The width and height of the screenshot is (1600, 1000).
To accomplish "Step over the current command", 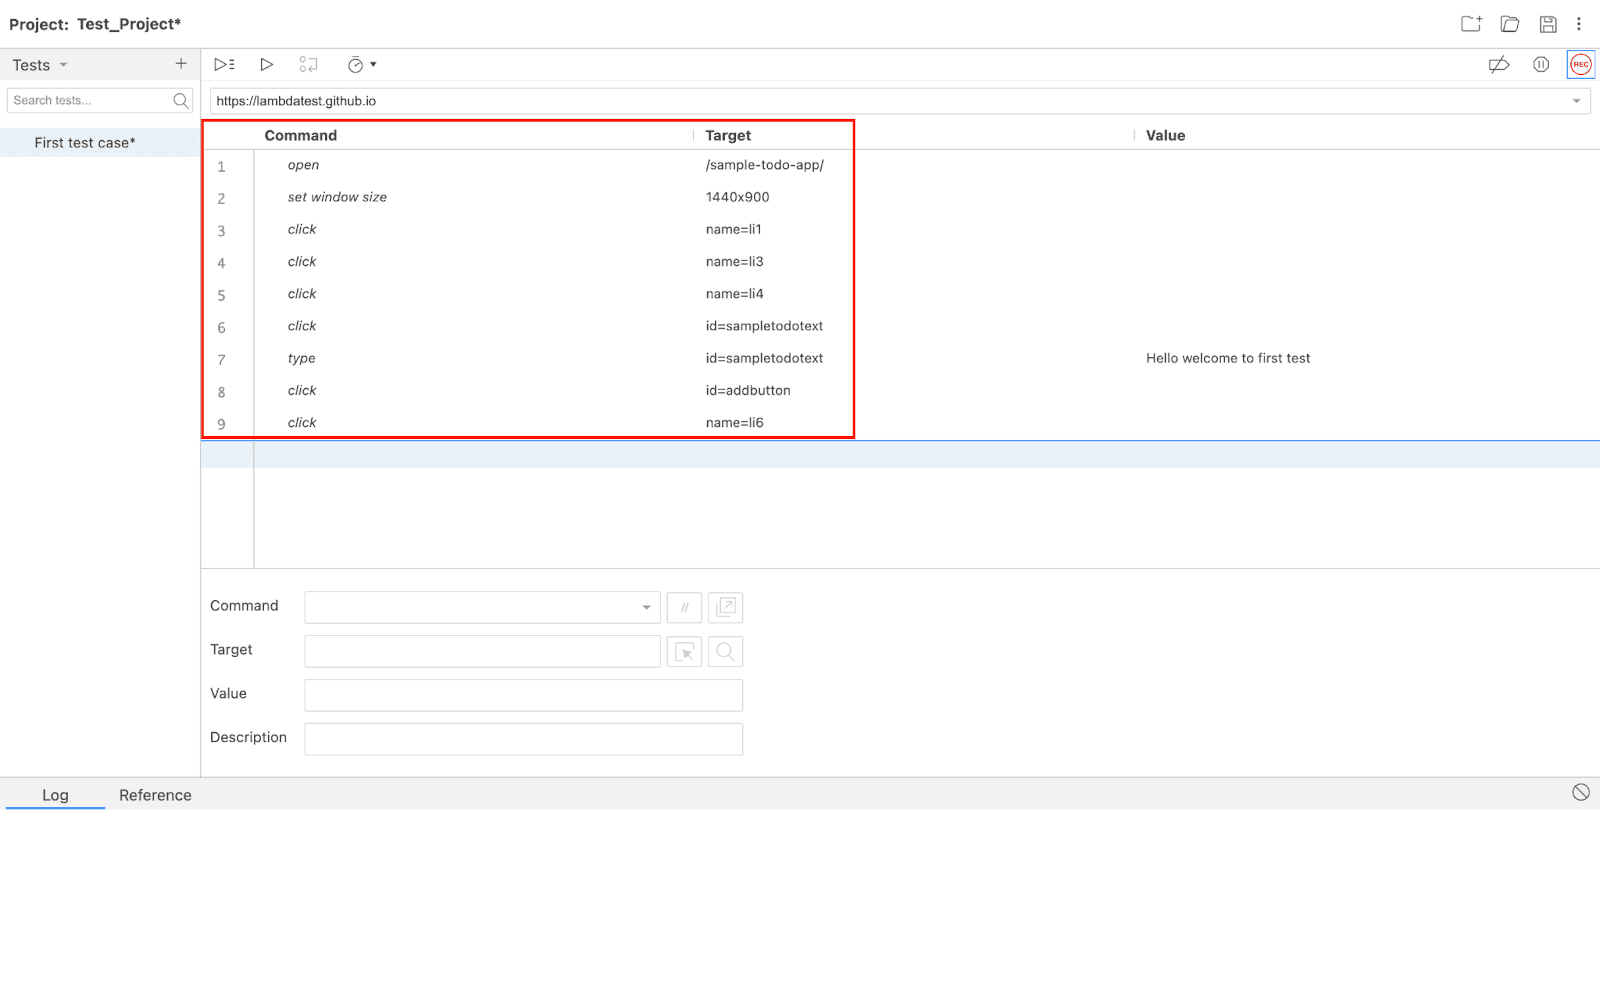I will [x=308, y=64].
